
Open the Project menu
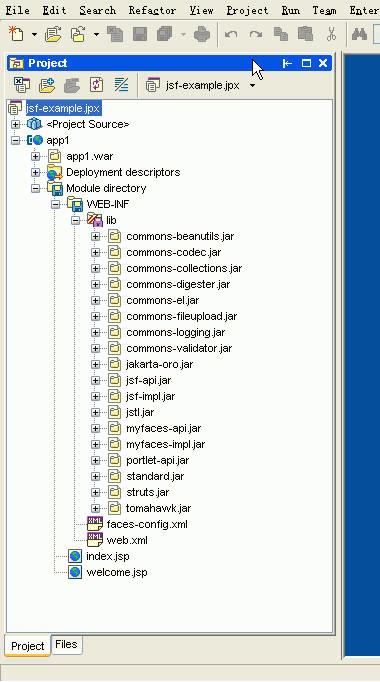coord(247,10)
